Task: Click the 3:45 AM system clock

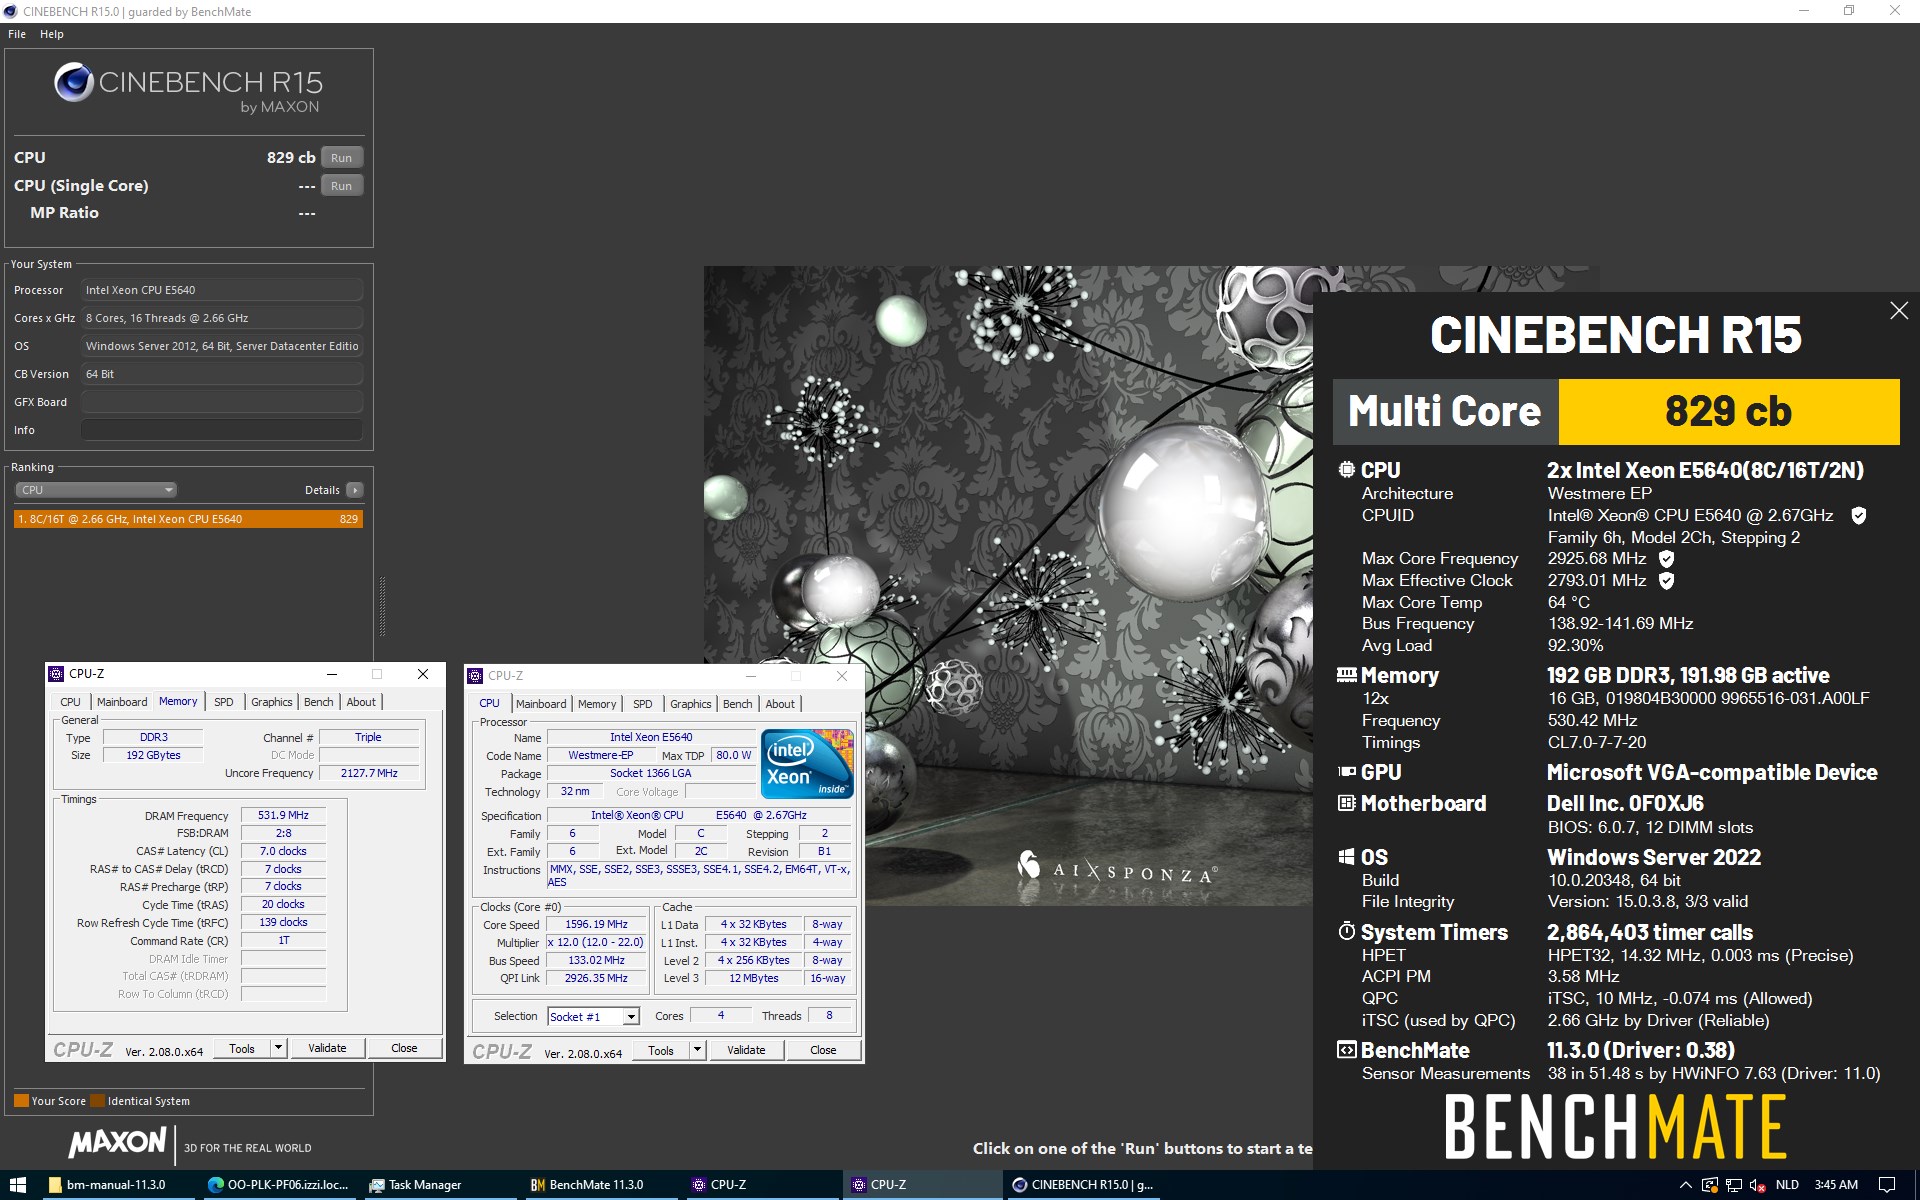Action: click(x=1836, y=1185)
